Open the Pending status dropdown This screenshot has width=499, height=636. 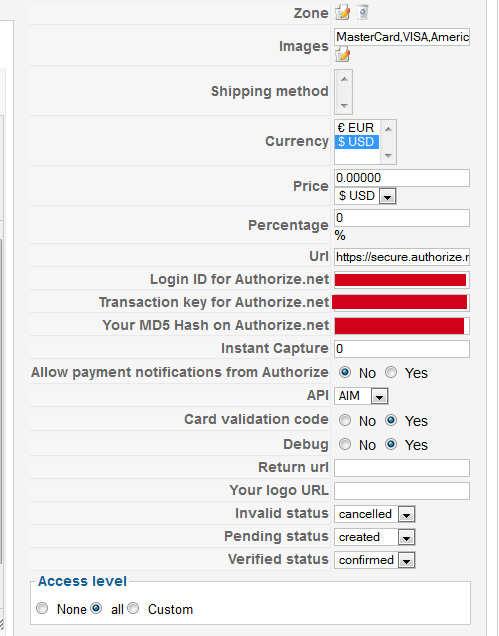pos(374,537)
